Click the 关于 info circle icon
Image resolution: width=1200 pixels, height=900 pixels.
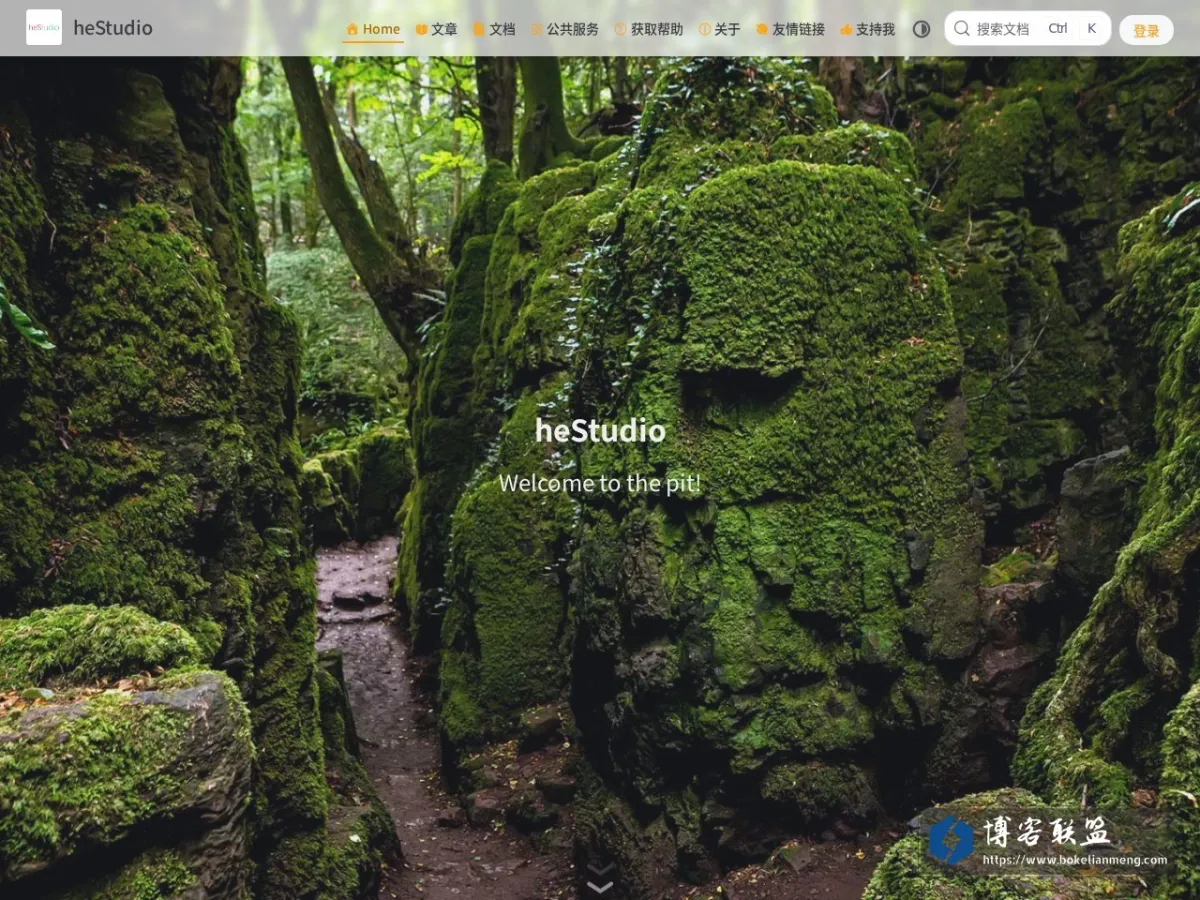(704, 30)
